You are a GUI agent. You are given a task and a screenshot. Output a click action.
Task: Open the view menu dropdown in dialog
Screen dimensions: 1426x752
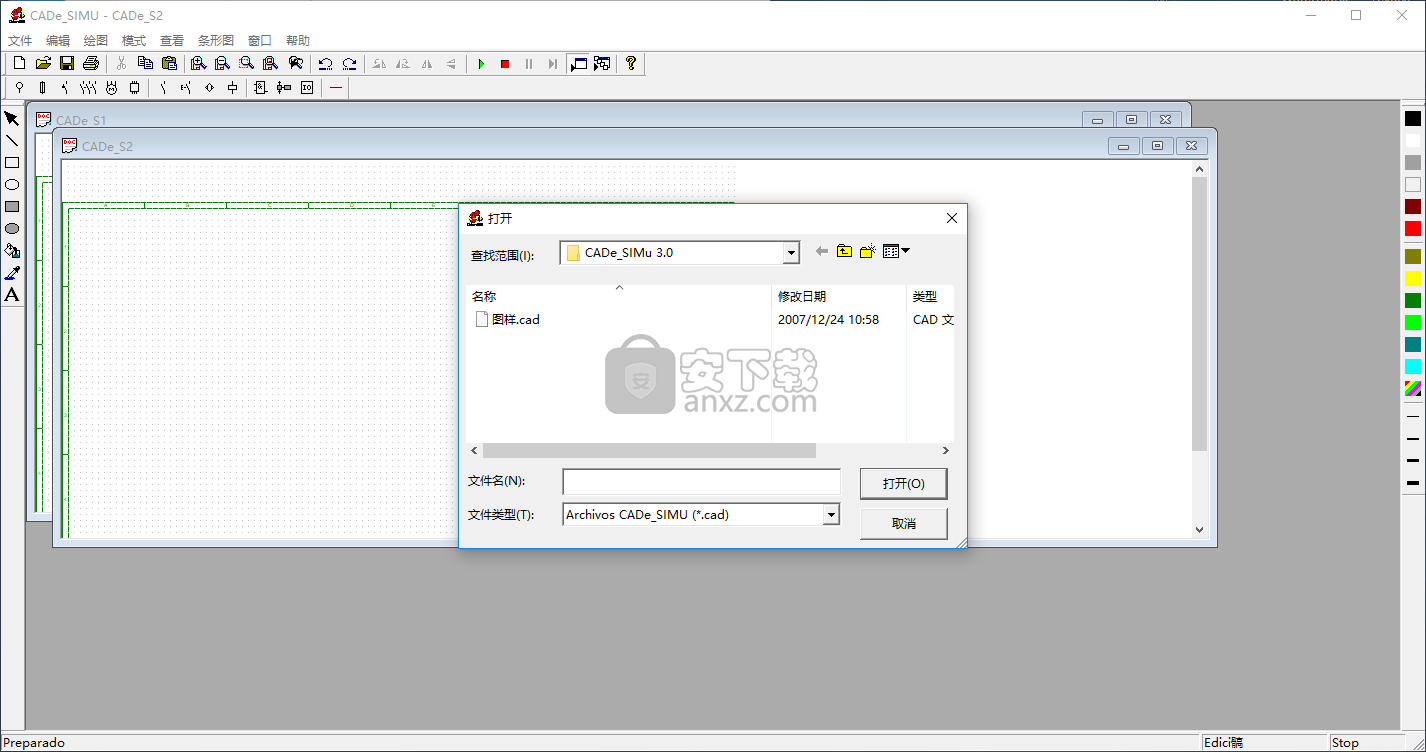pos(896,252)
